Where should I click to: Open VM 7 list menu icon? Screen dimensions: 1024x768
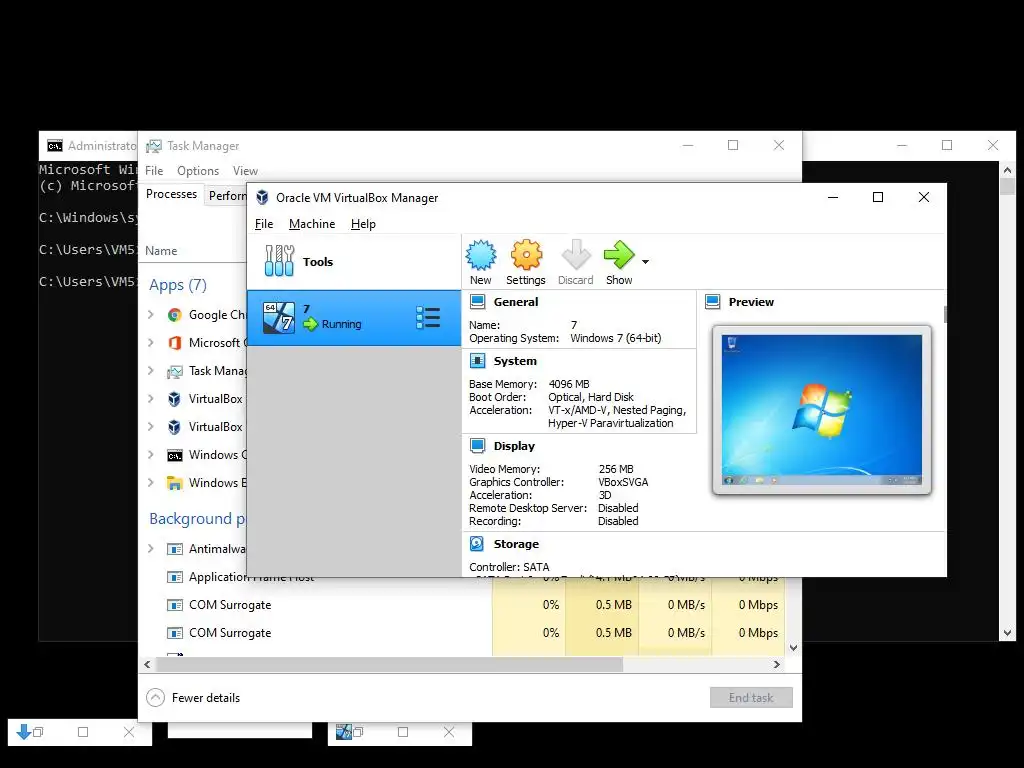428,318
